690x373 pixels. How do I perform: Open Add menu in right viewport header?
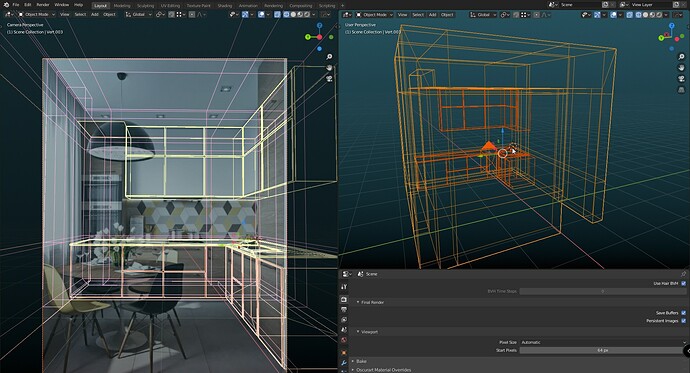tap(433, 15)
